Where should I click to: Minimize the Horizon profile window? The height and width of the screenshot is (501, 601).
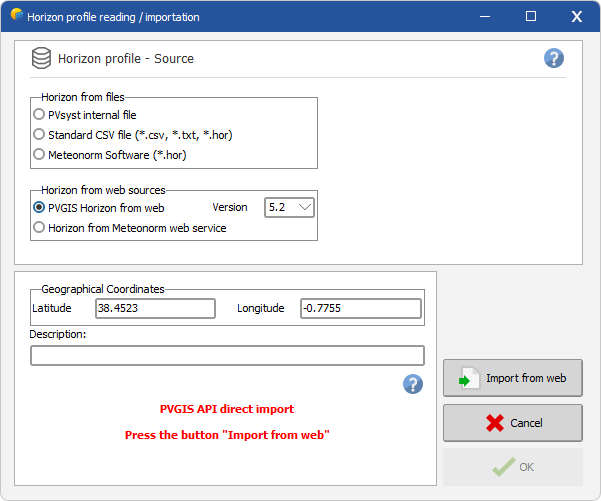coord(485,16)
